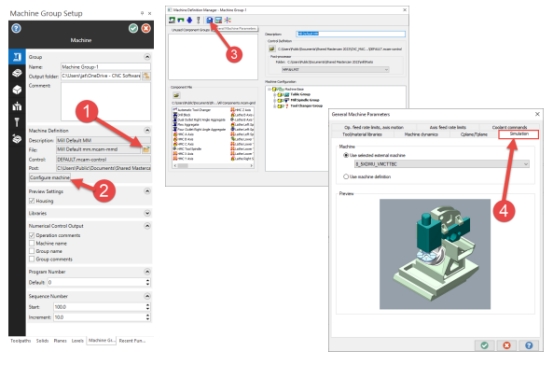Browse for the output folder
This screenshot has width=554, height=365.
(x=146, y=76)
